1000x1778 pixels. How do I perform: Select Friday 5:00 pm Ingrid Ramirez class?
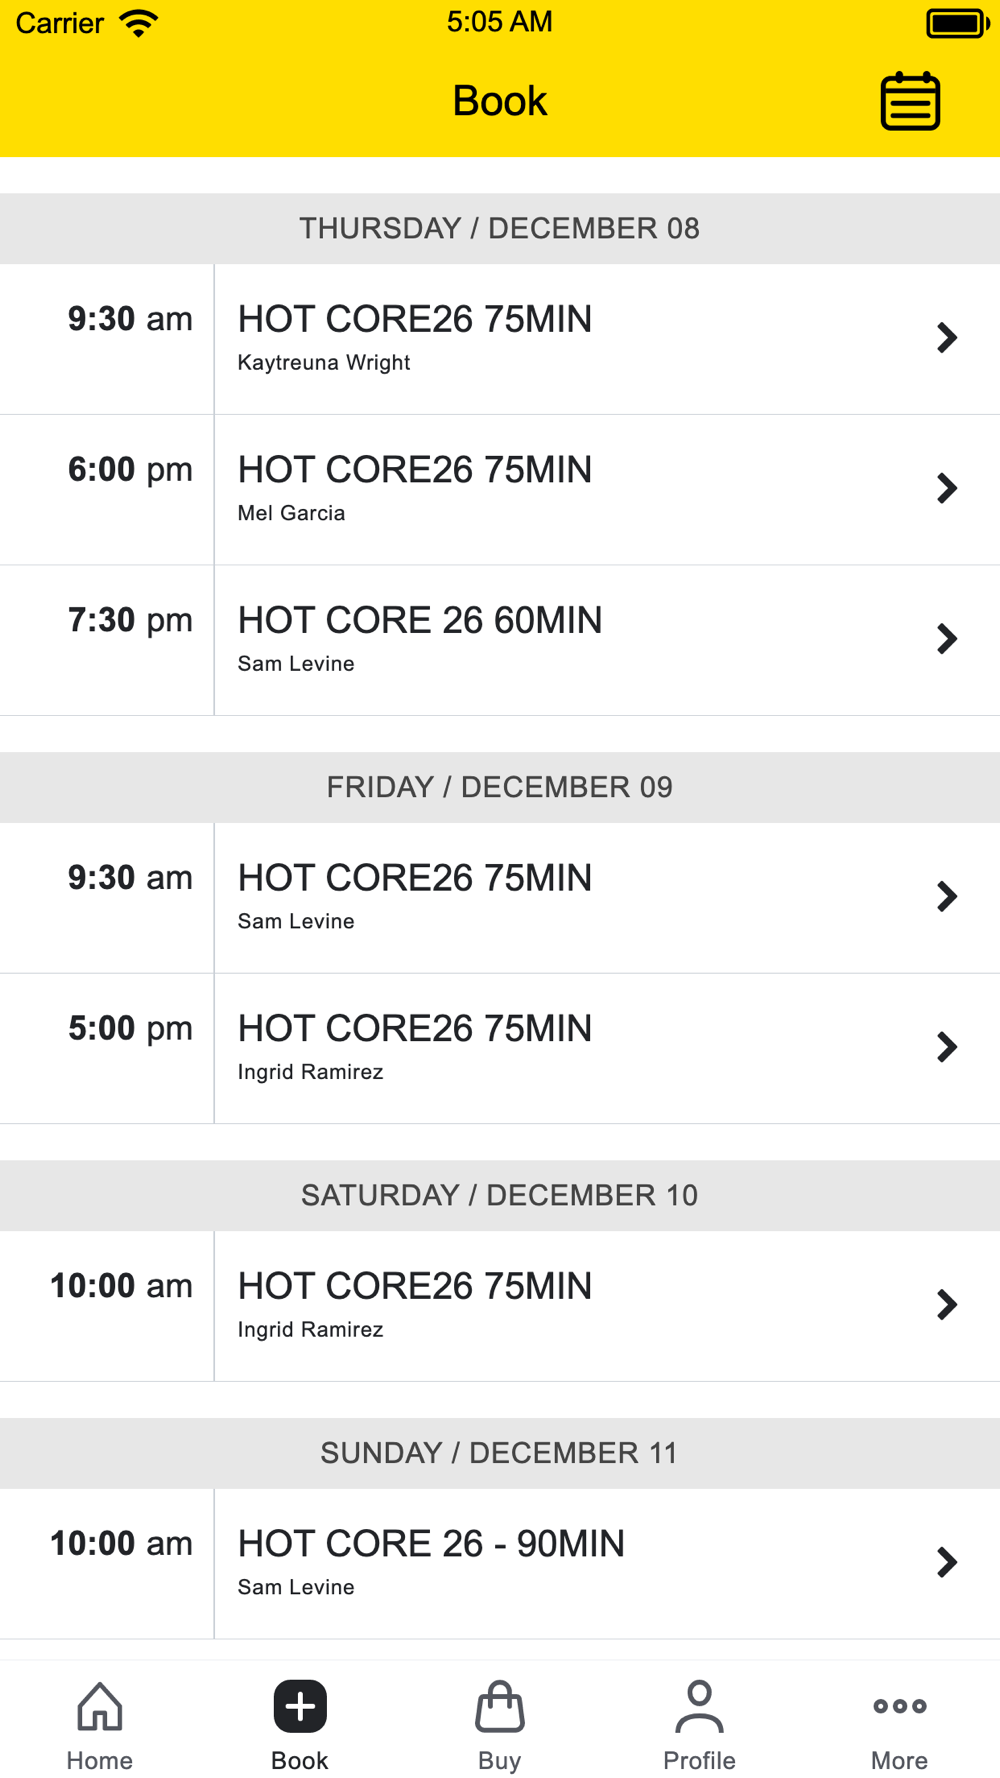tap(415, 1047)
